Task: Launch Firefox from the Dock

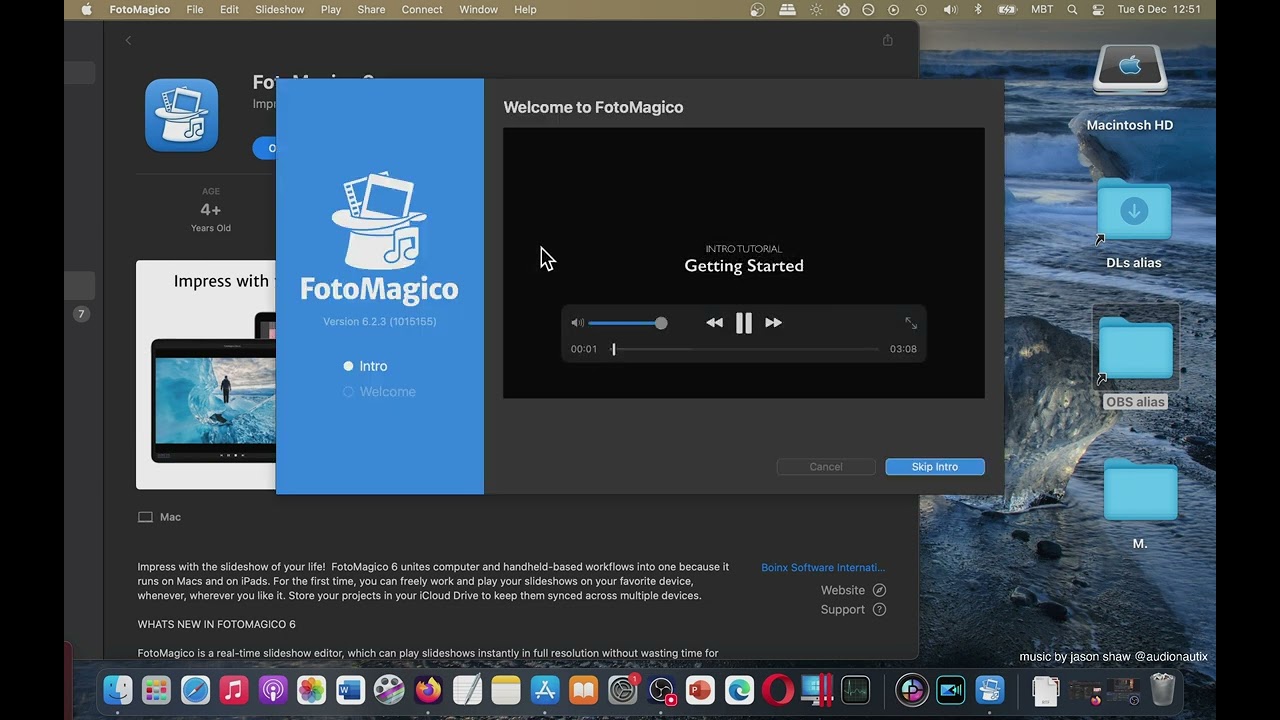Action: tap(428, 690)
